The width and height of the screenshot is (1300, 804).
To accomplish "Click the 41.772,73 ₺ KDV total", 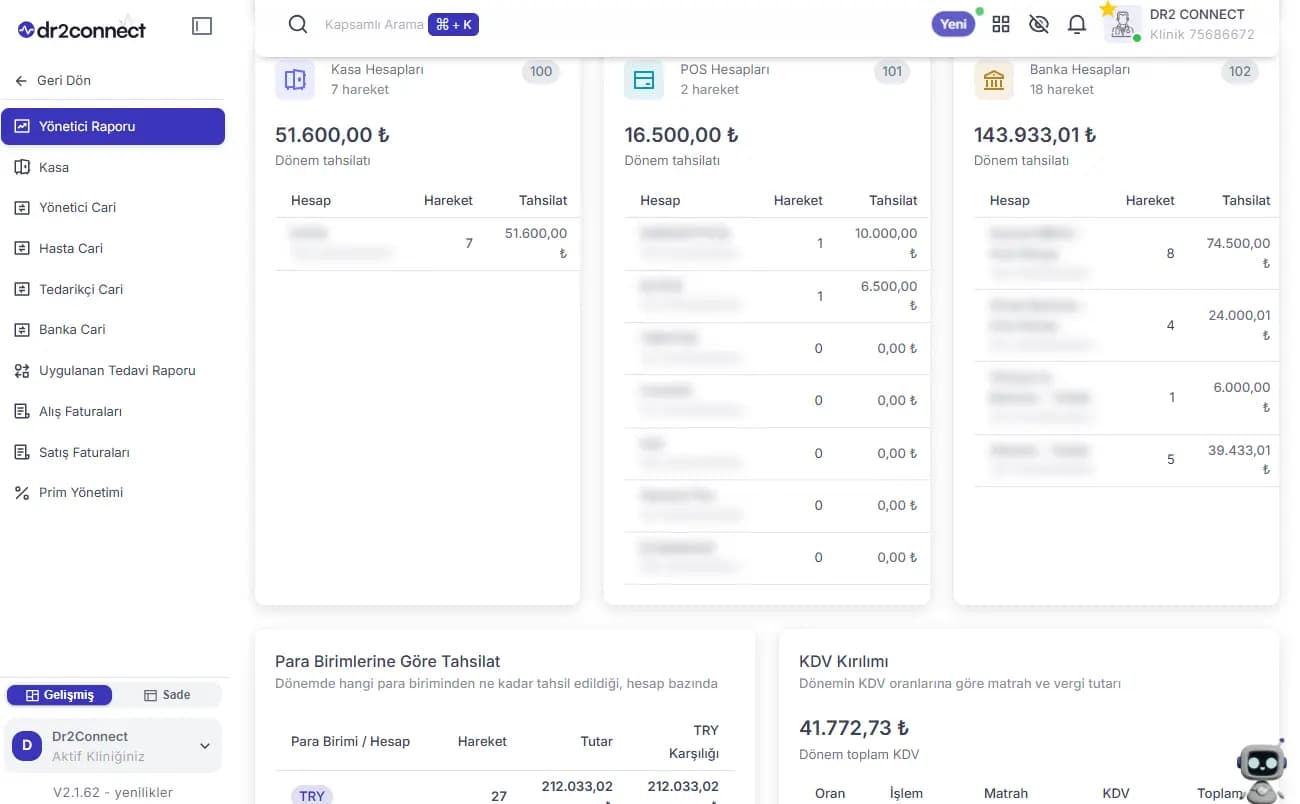I will pos(854,728).
